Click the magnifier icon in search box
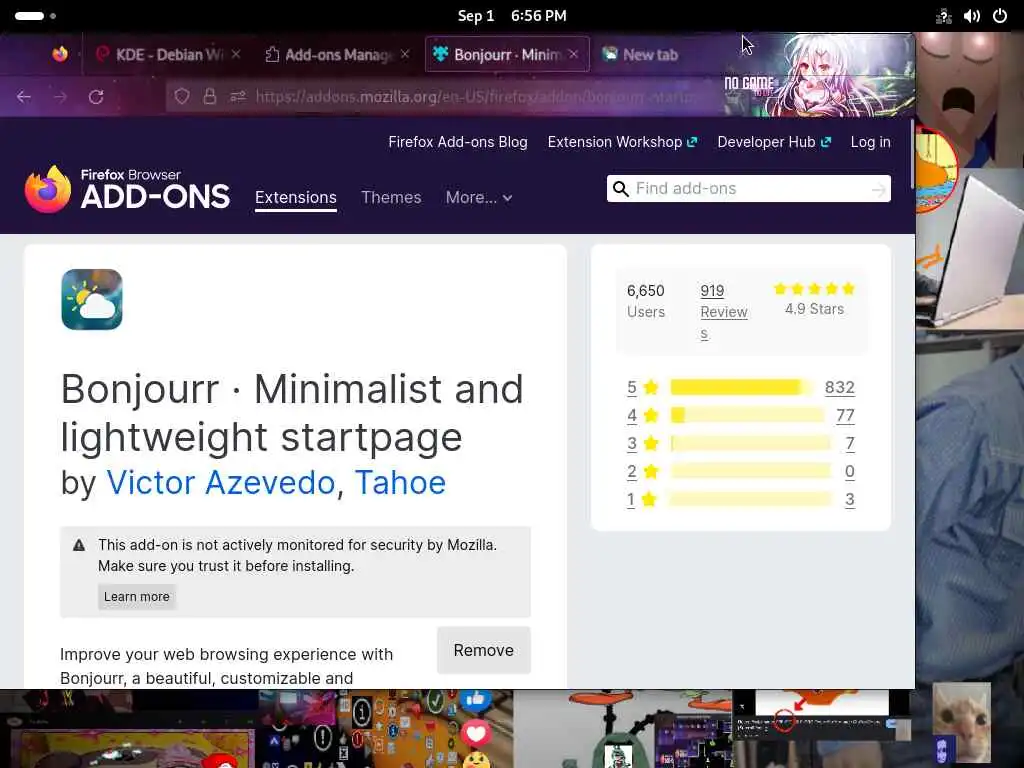Image resolution: width=1024 pixels, height=768 pixels. tap(620, 189)
